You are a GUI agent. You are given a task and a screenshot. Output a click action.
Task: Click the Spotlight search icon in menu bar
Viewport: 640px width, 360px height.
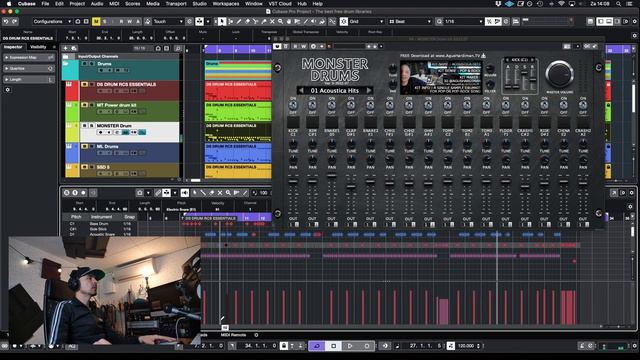point(619,4)
